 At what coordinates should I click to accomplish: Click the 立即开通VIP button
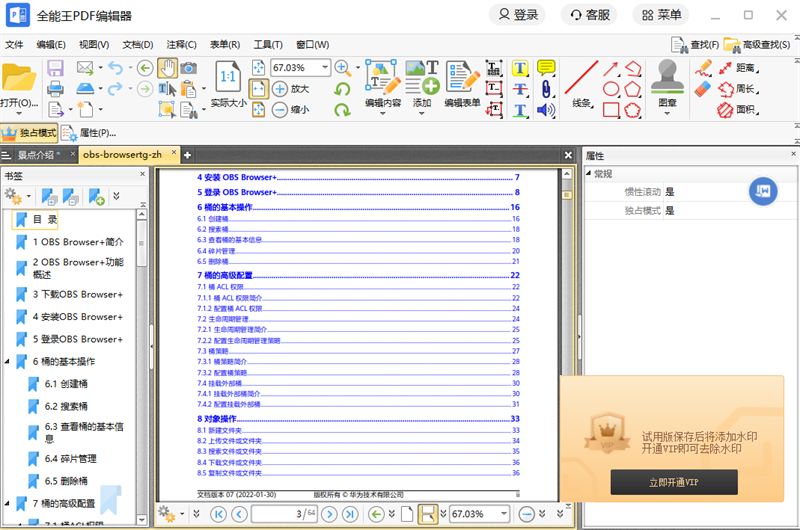(x=674, y=483)
